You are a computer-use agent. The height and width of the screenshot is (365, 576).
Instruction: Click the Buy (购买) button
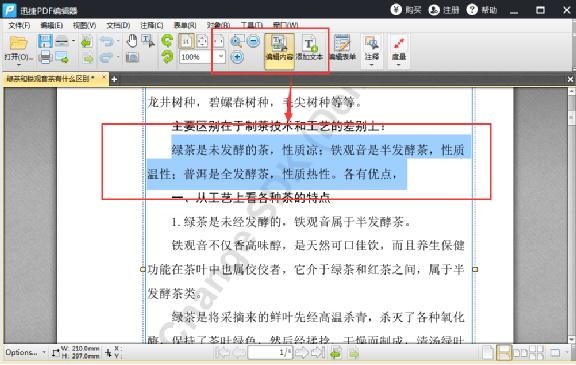tap(406, 10)
